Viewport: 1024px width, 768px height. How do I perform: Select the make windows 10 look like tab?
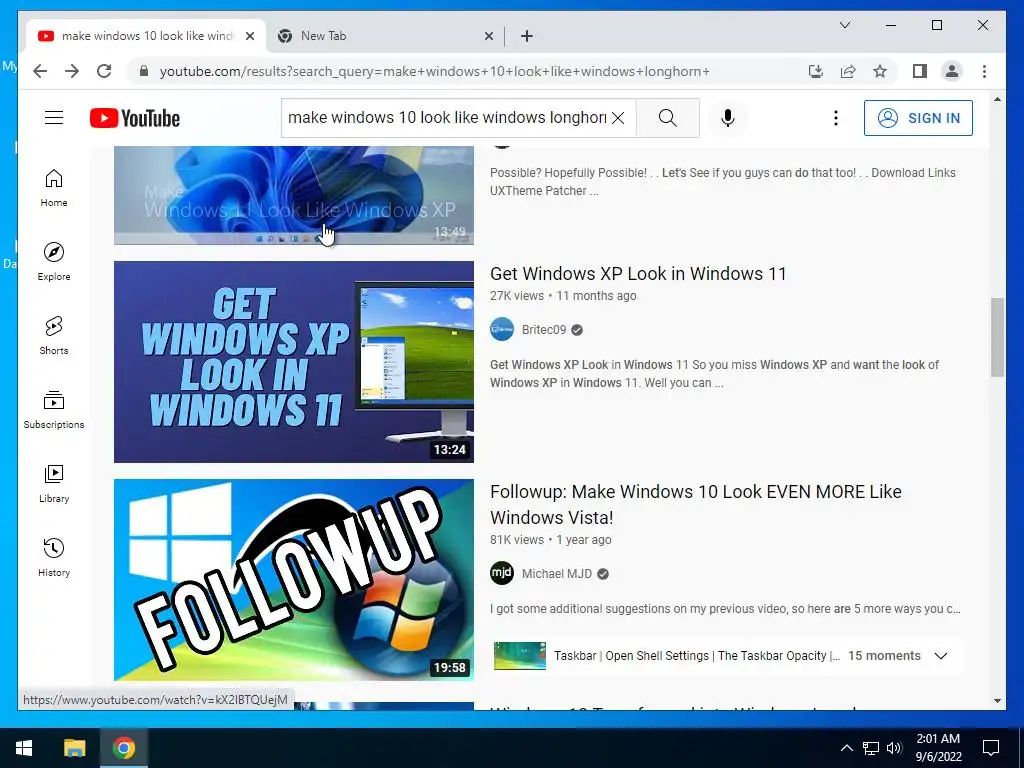click(147, 36)
